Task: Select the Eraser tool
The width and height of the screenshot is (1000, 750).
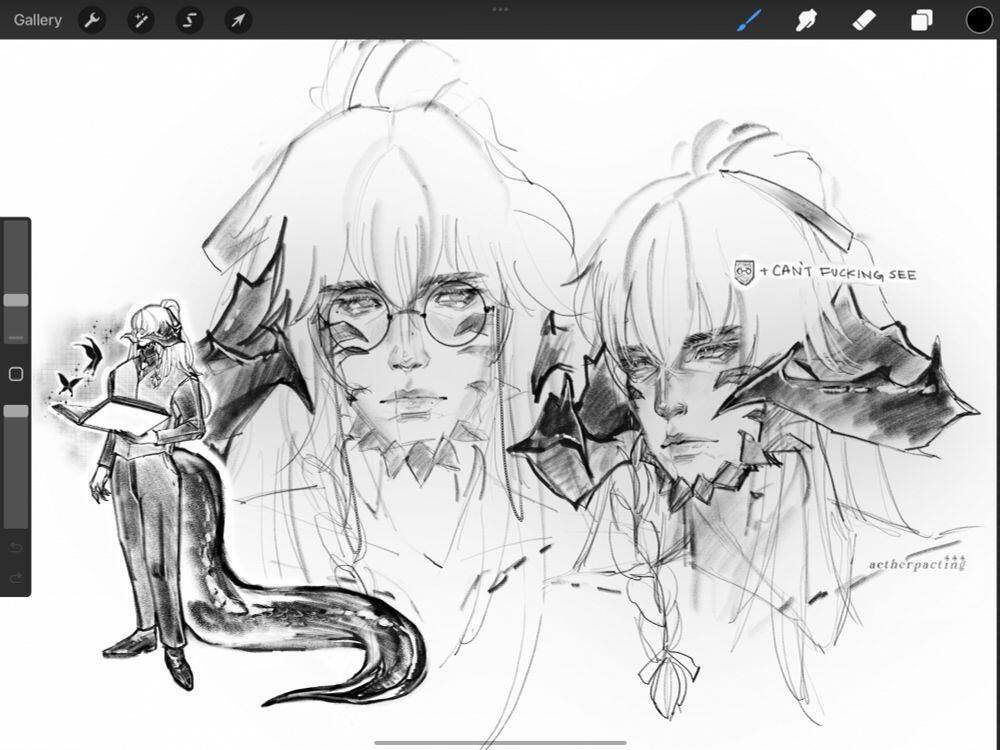Action: (864, 20)
